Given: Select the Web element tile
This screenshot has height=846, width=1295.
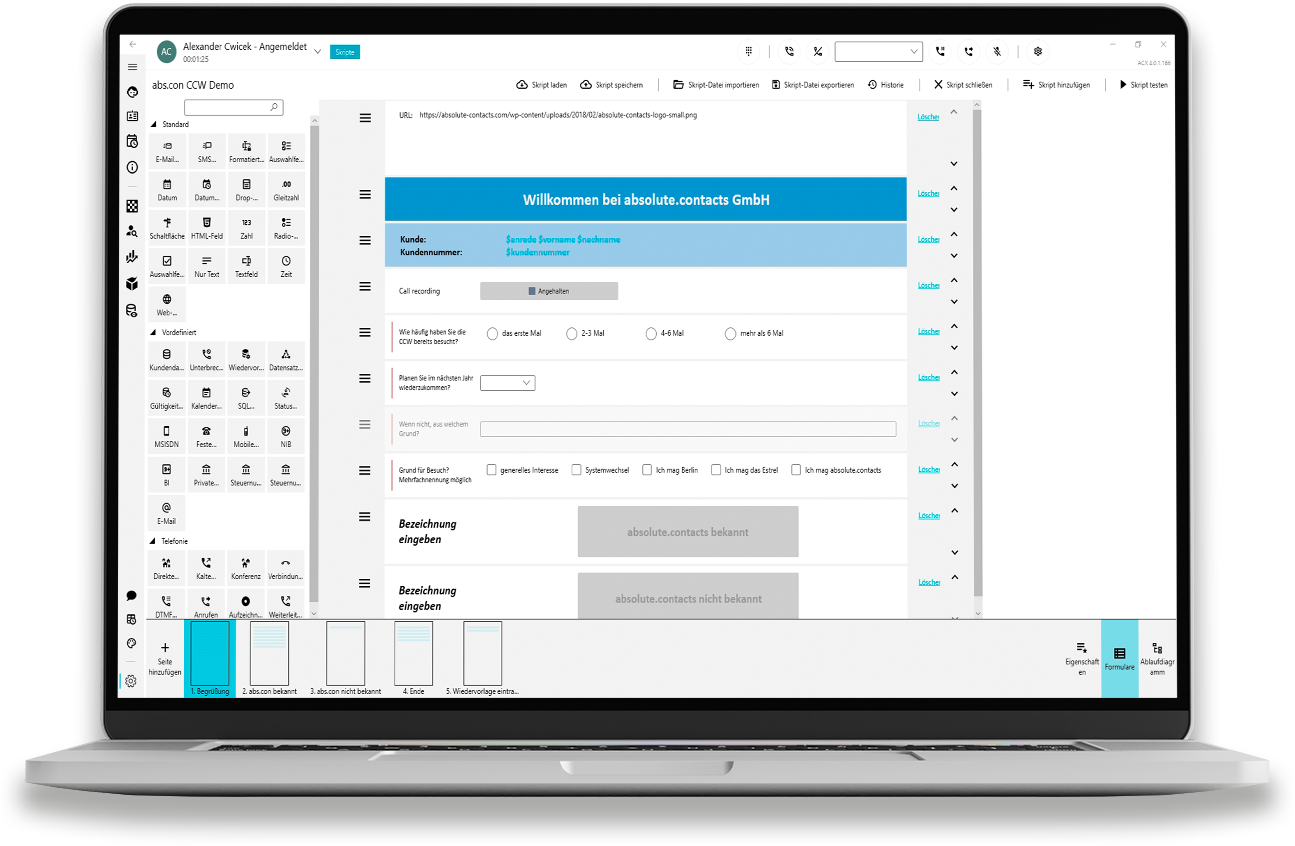Looking at the screenshot, I should [167, 304].
